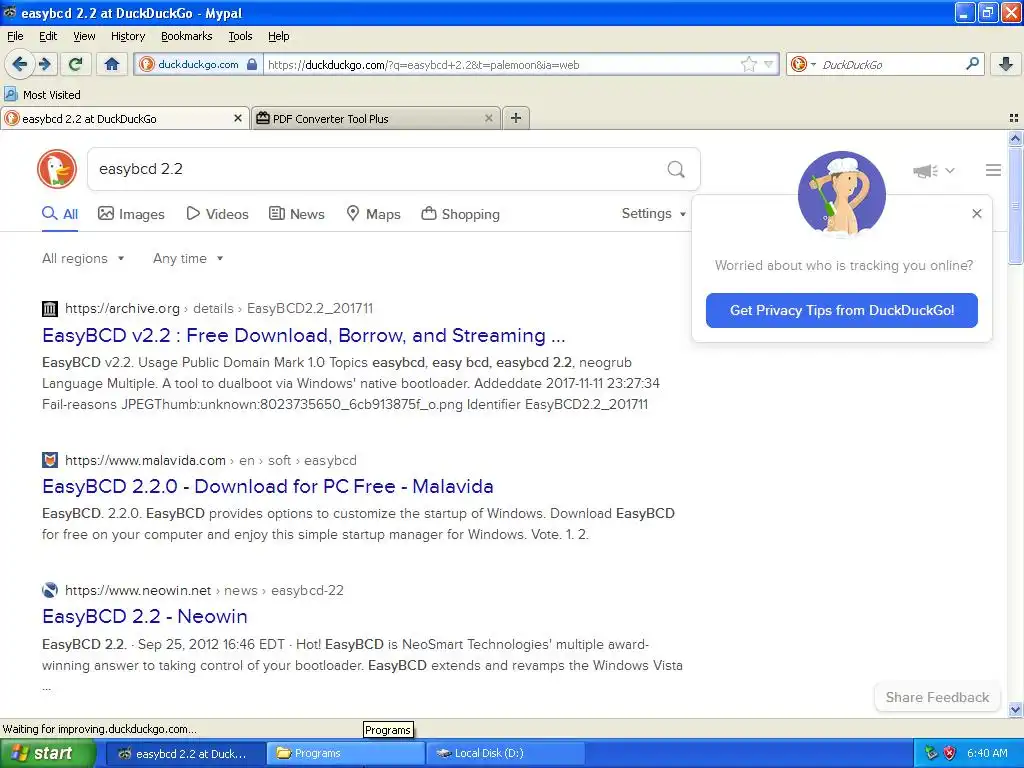Open Programs folder from taskbar

(x=346, y=753)
